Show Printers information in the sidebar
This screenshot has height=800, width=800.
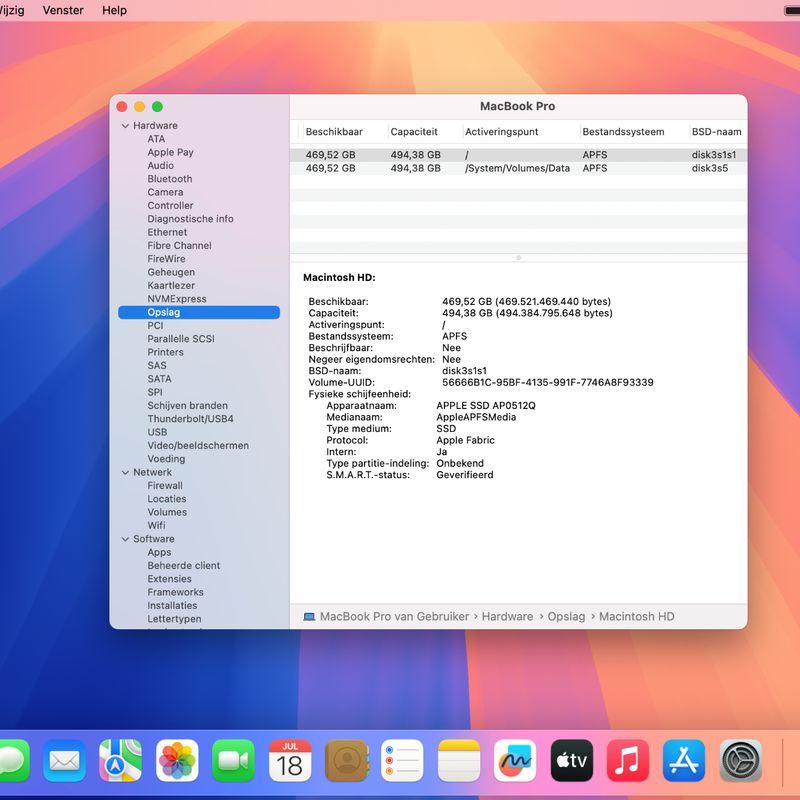[x=165, y=352]
